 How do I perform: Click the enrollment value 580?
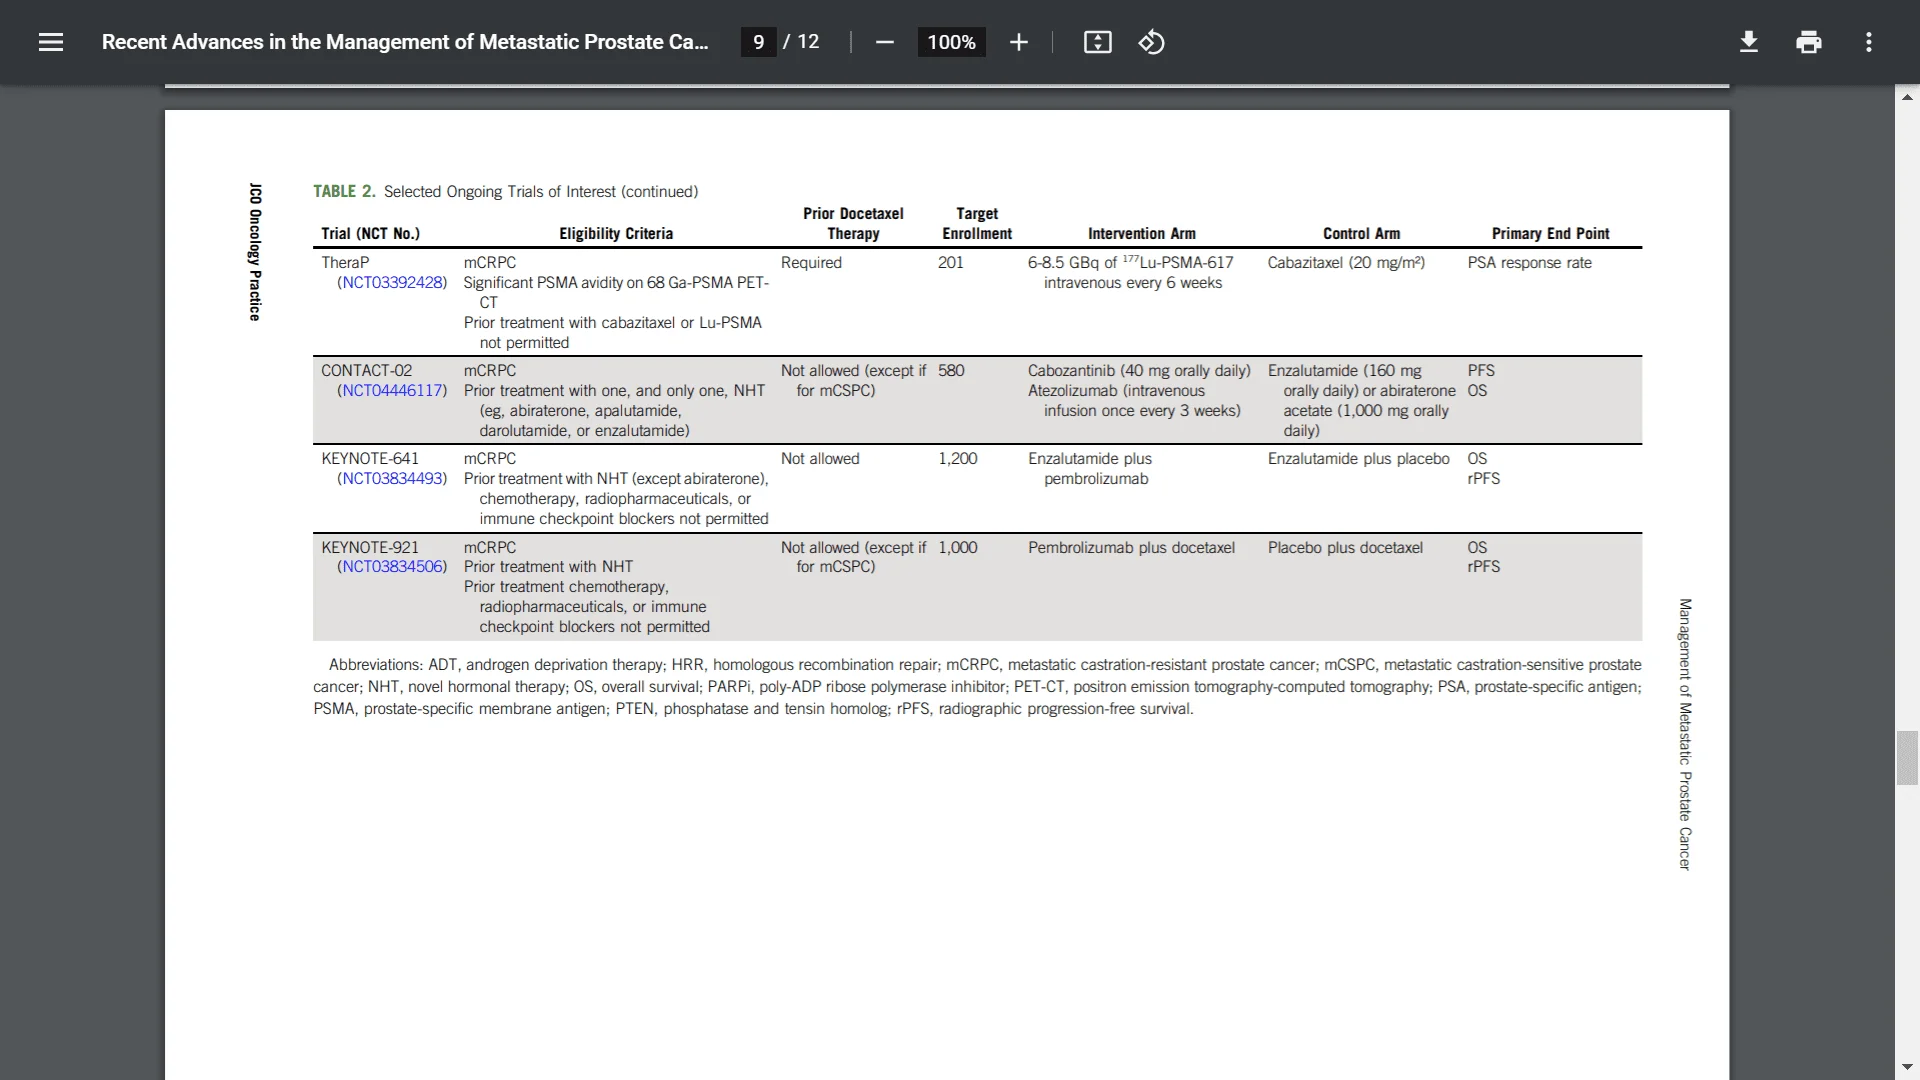951,371
